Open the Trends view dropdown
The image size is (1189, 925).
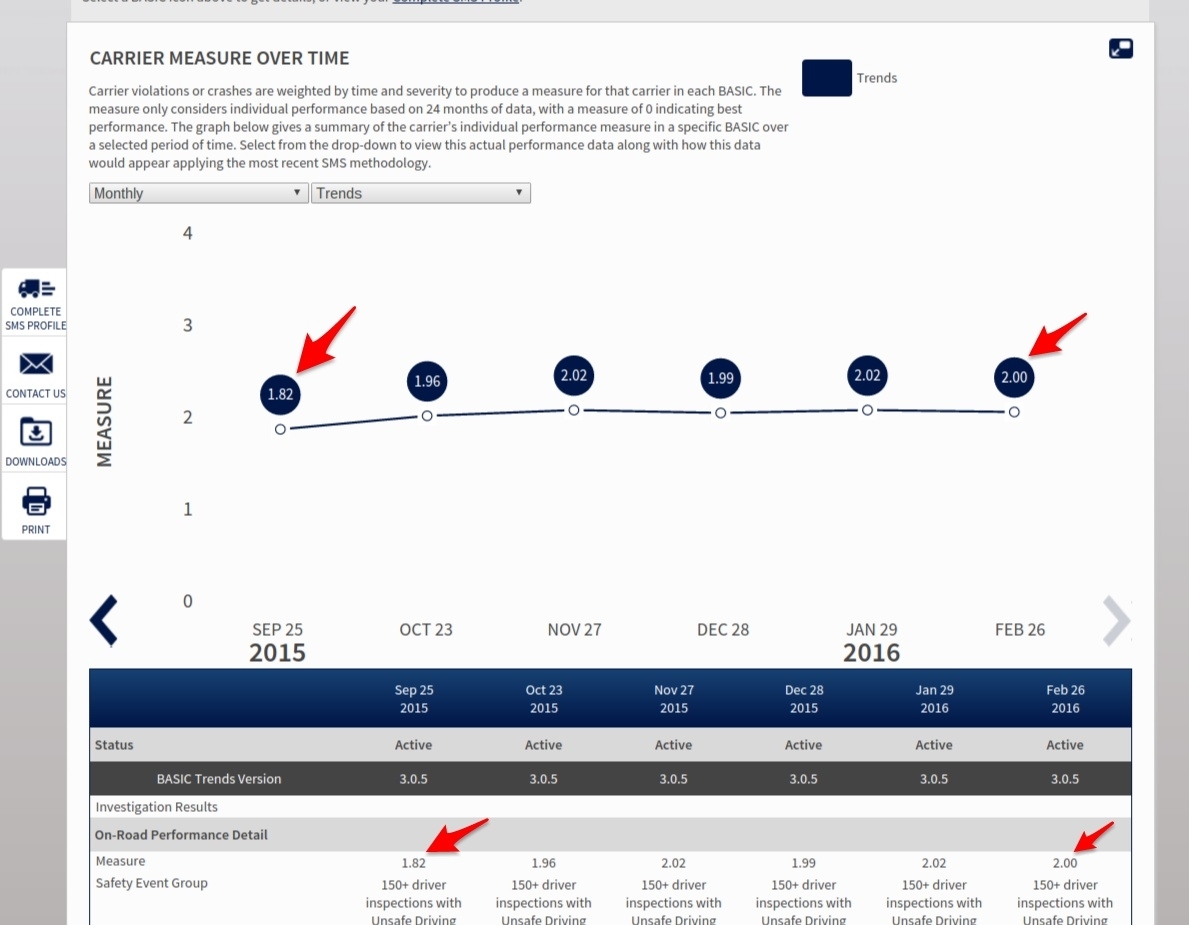(420, 192)
